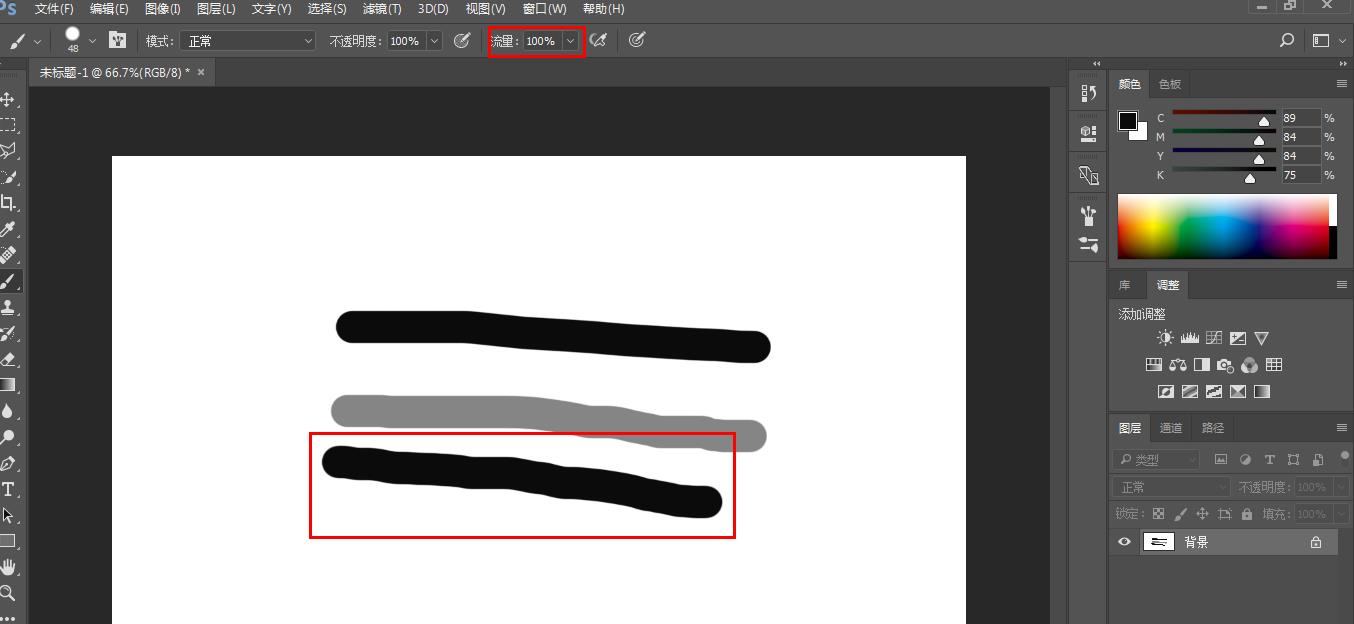
Task: Enable airbrush-style build-up effect
Action: (x=598, y=41)
